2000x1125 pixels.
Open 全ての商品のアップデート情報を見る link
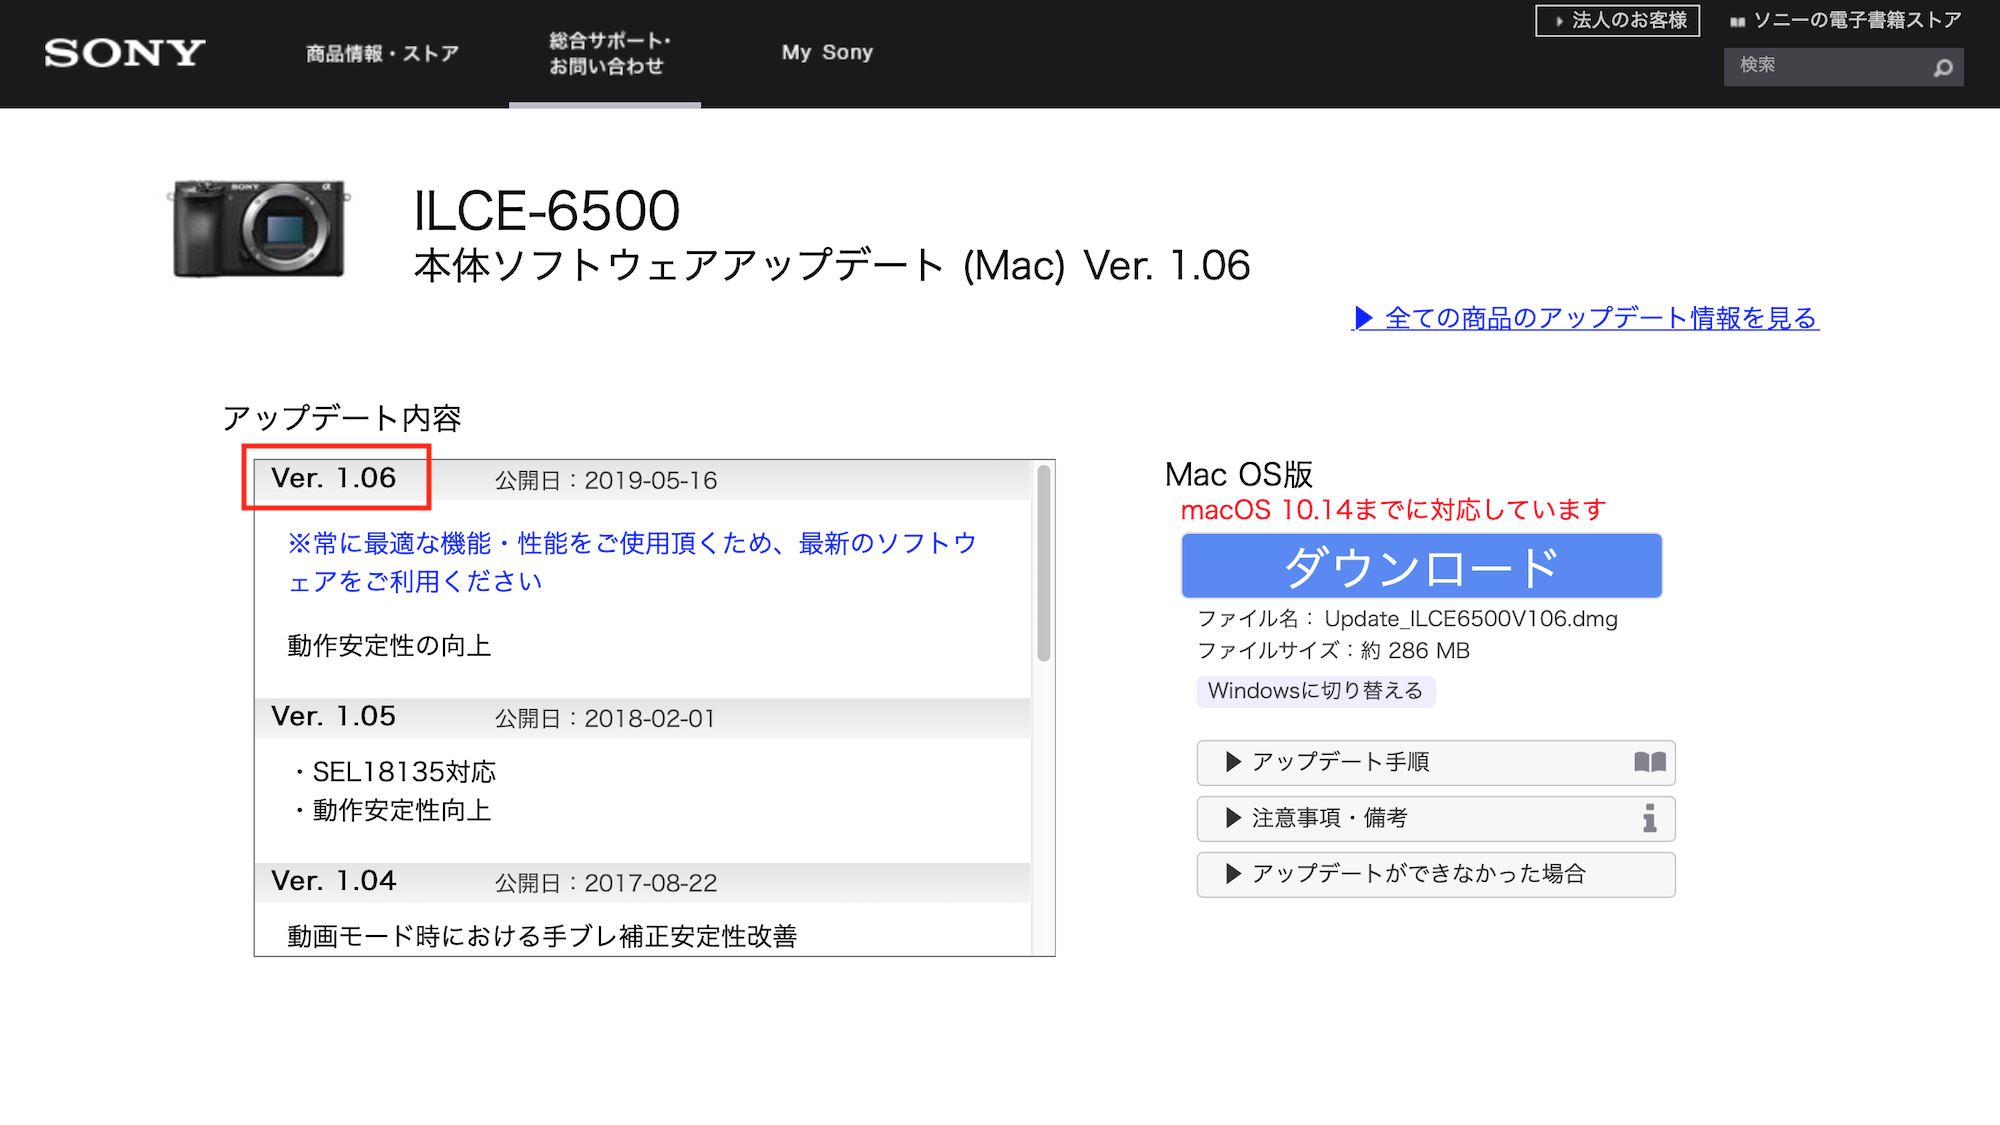(x=1600, y=318)
